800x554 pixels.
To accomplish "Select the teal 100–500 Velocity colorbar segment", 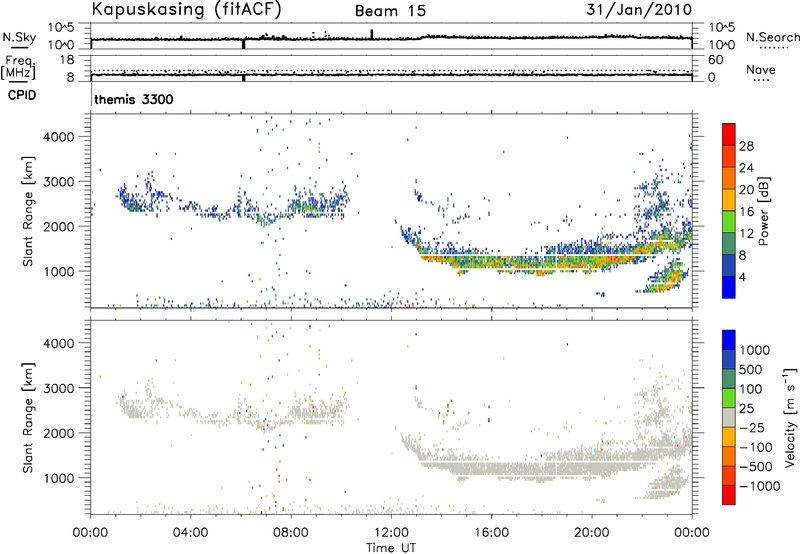I will [x=729, y=379].
